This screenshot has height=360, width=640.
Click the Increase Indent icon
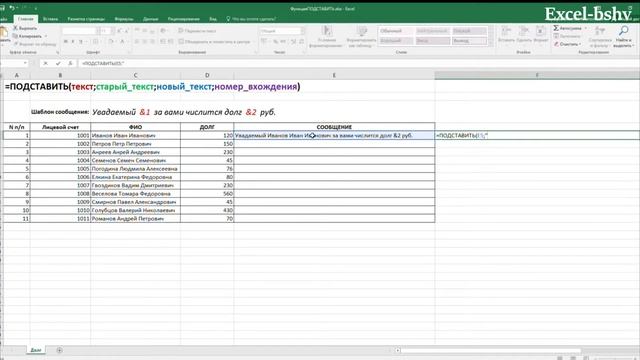[x=171, y=41]
